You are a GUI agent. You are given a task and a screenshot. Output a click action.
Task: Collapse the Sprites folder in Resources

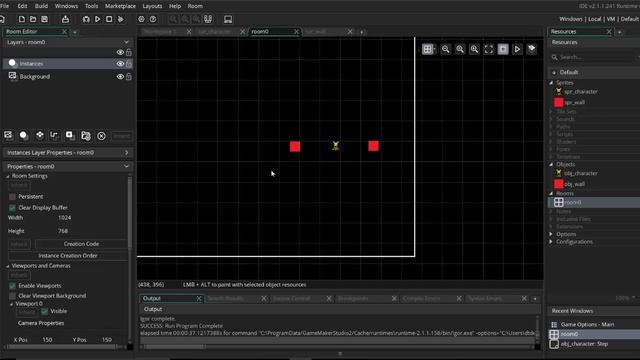[551, 83]
